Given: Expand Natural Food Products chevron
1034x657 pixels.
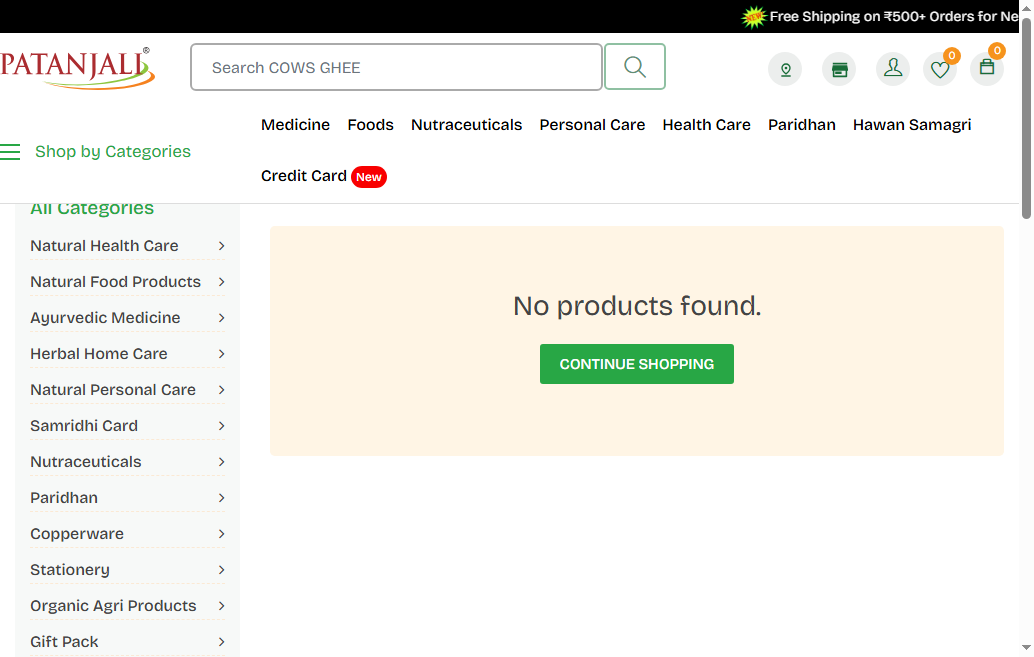Looking at the screenshot, I should click(222, 282).
